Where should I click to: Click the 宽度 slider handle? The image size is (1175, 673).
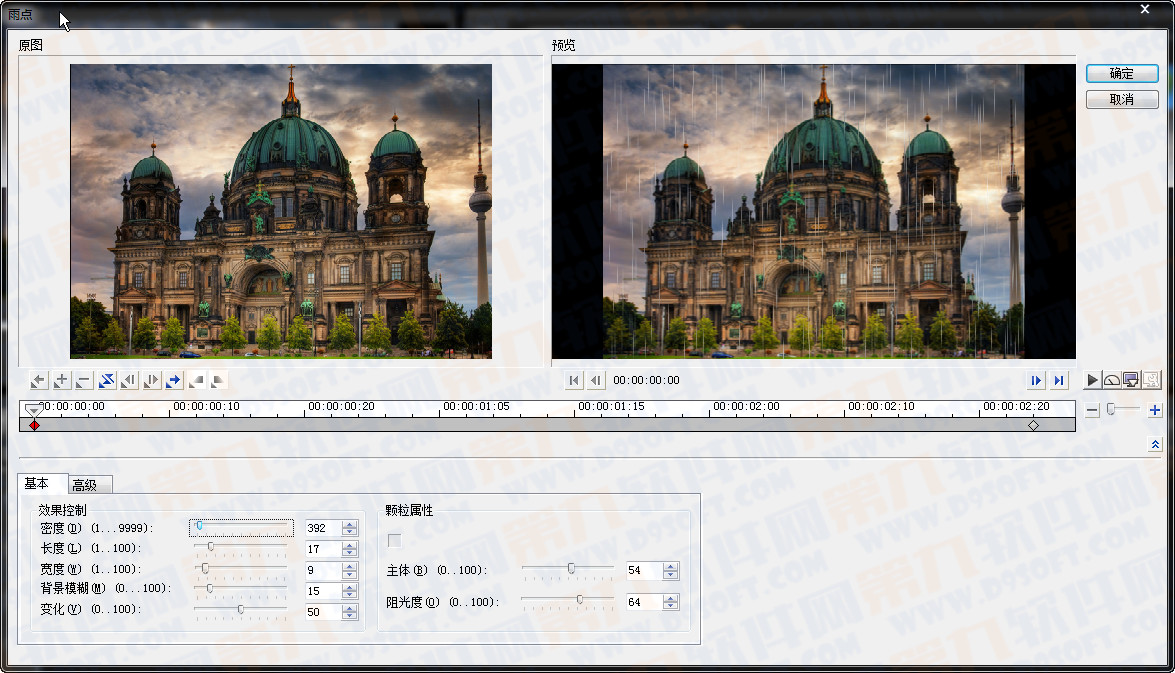pos(205,568)
